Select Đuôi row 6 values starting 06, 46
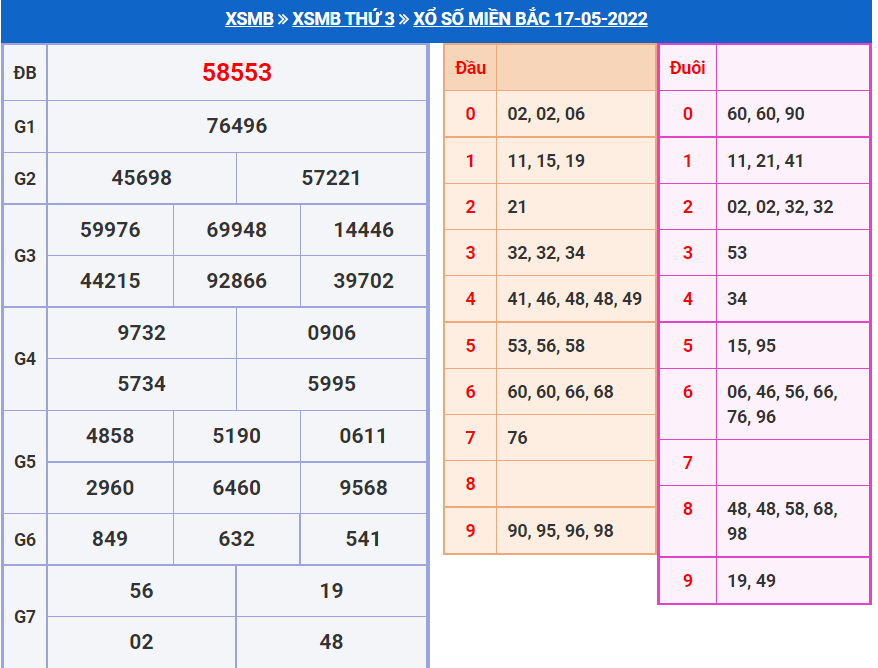878x668 pixels. coord(782,404)
